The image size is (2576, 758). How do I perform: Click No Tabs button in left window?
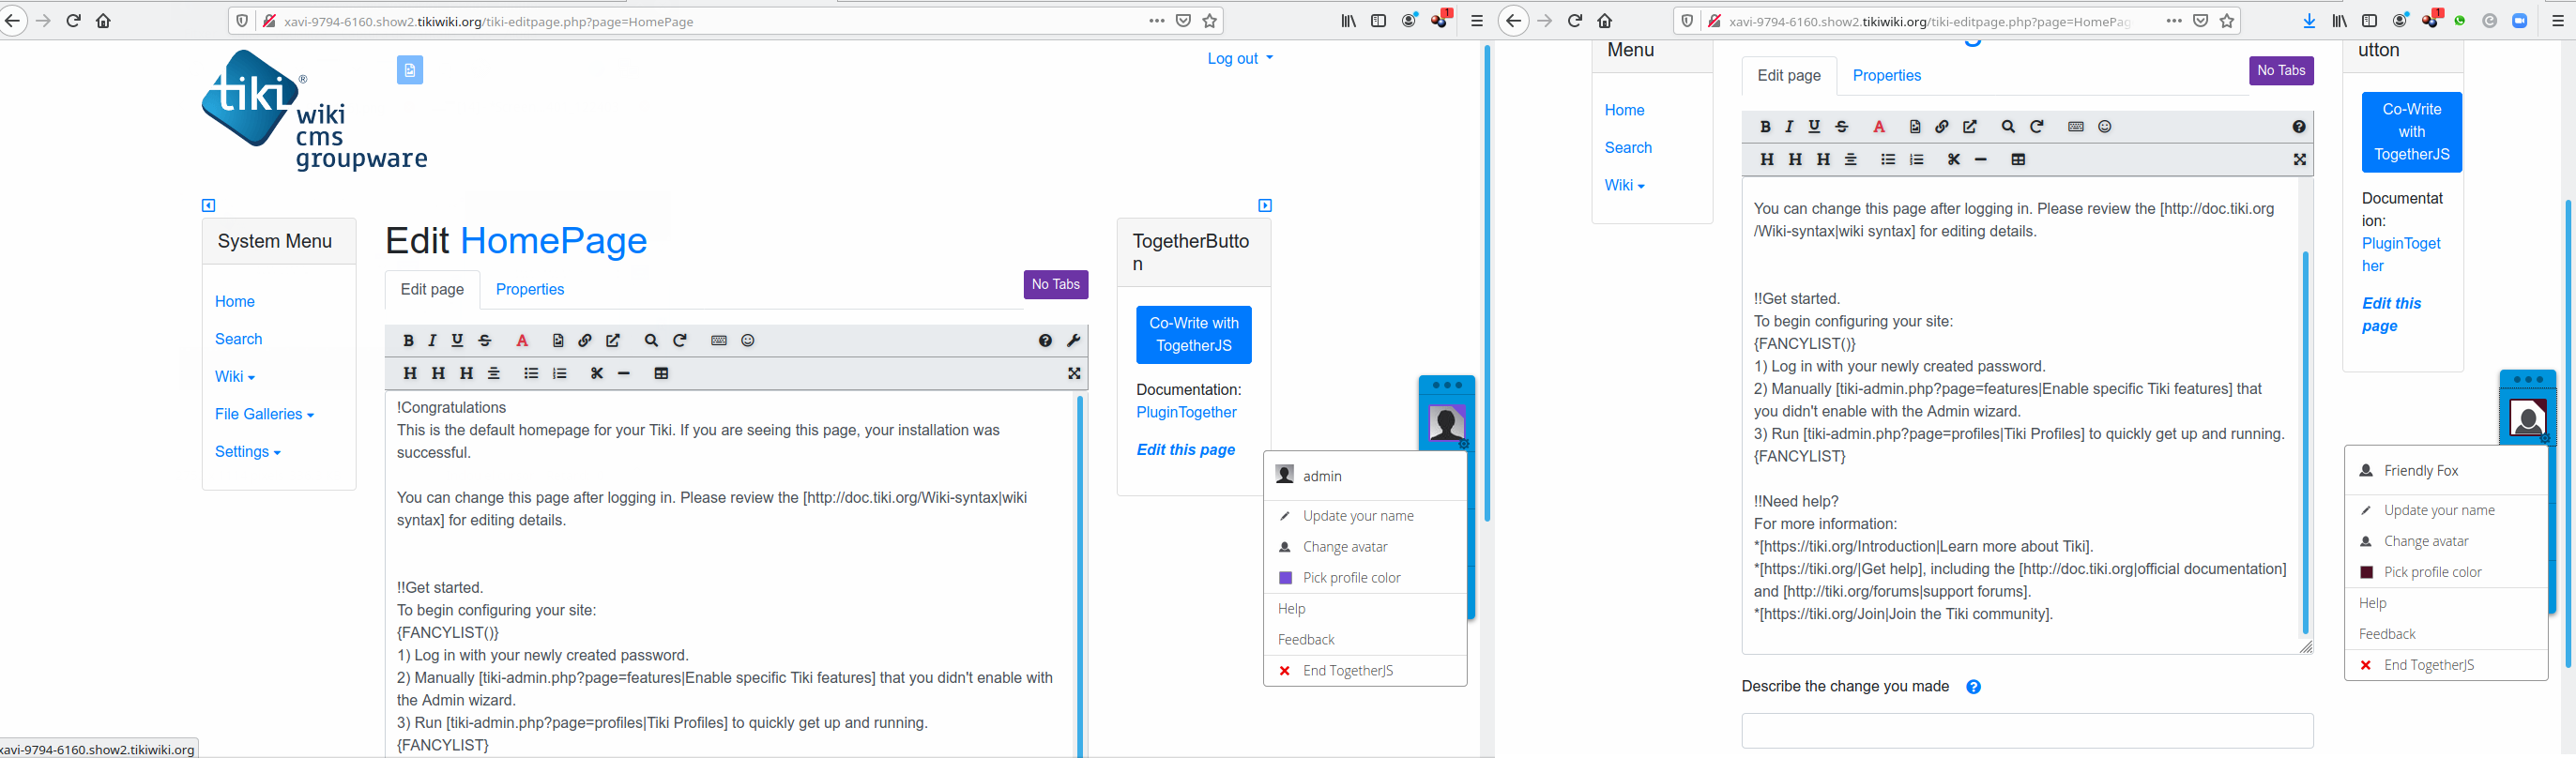point(1056,285)
